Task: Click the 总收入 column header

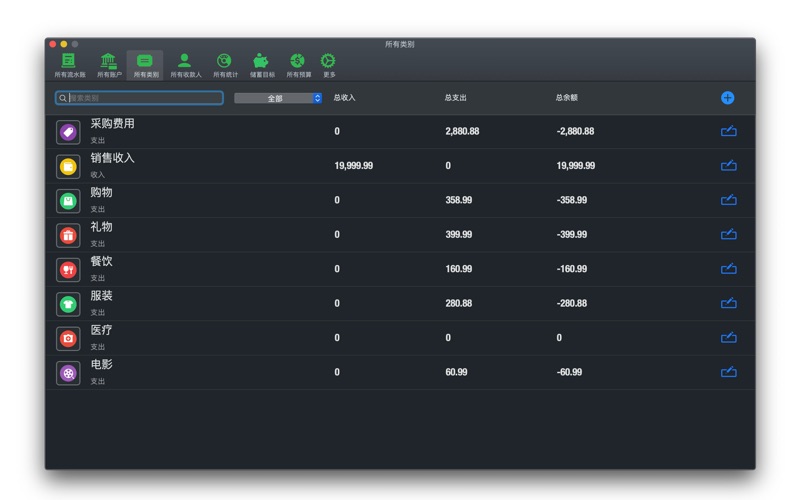Action: [344, 98]
